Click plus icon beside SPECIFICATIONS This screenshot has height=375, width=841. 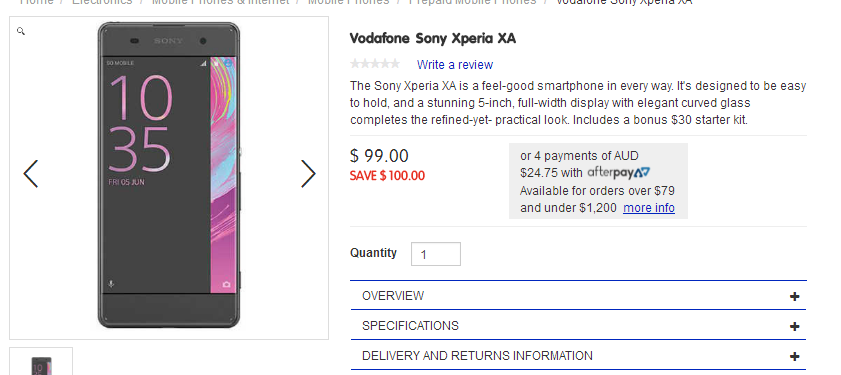click(x=794, y=326)
